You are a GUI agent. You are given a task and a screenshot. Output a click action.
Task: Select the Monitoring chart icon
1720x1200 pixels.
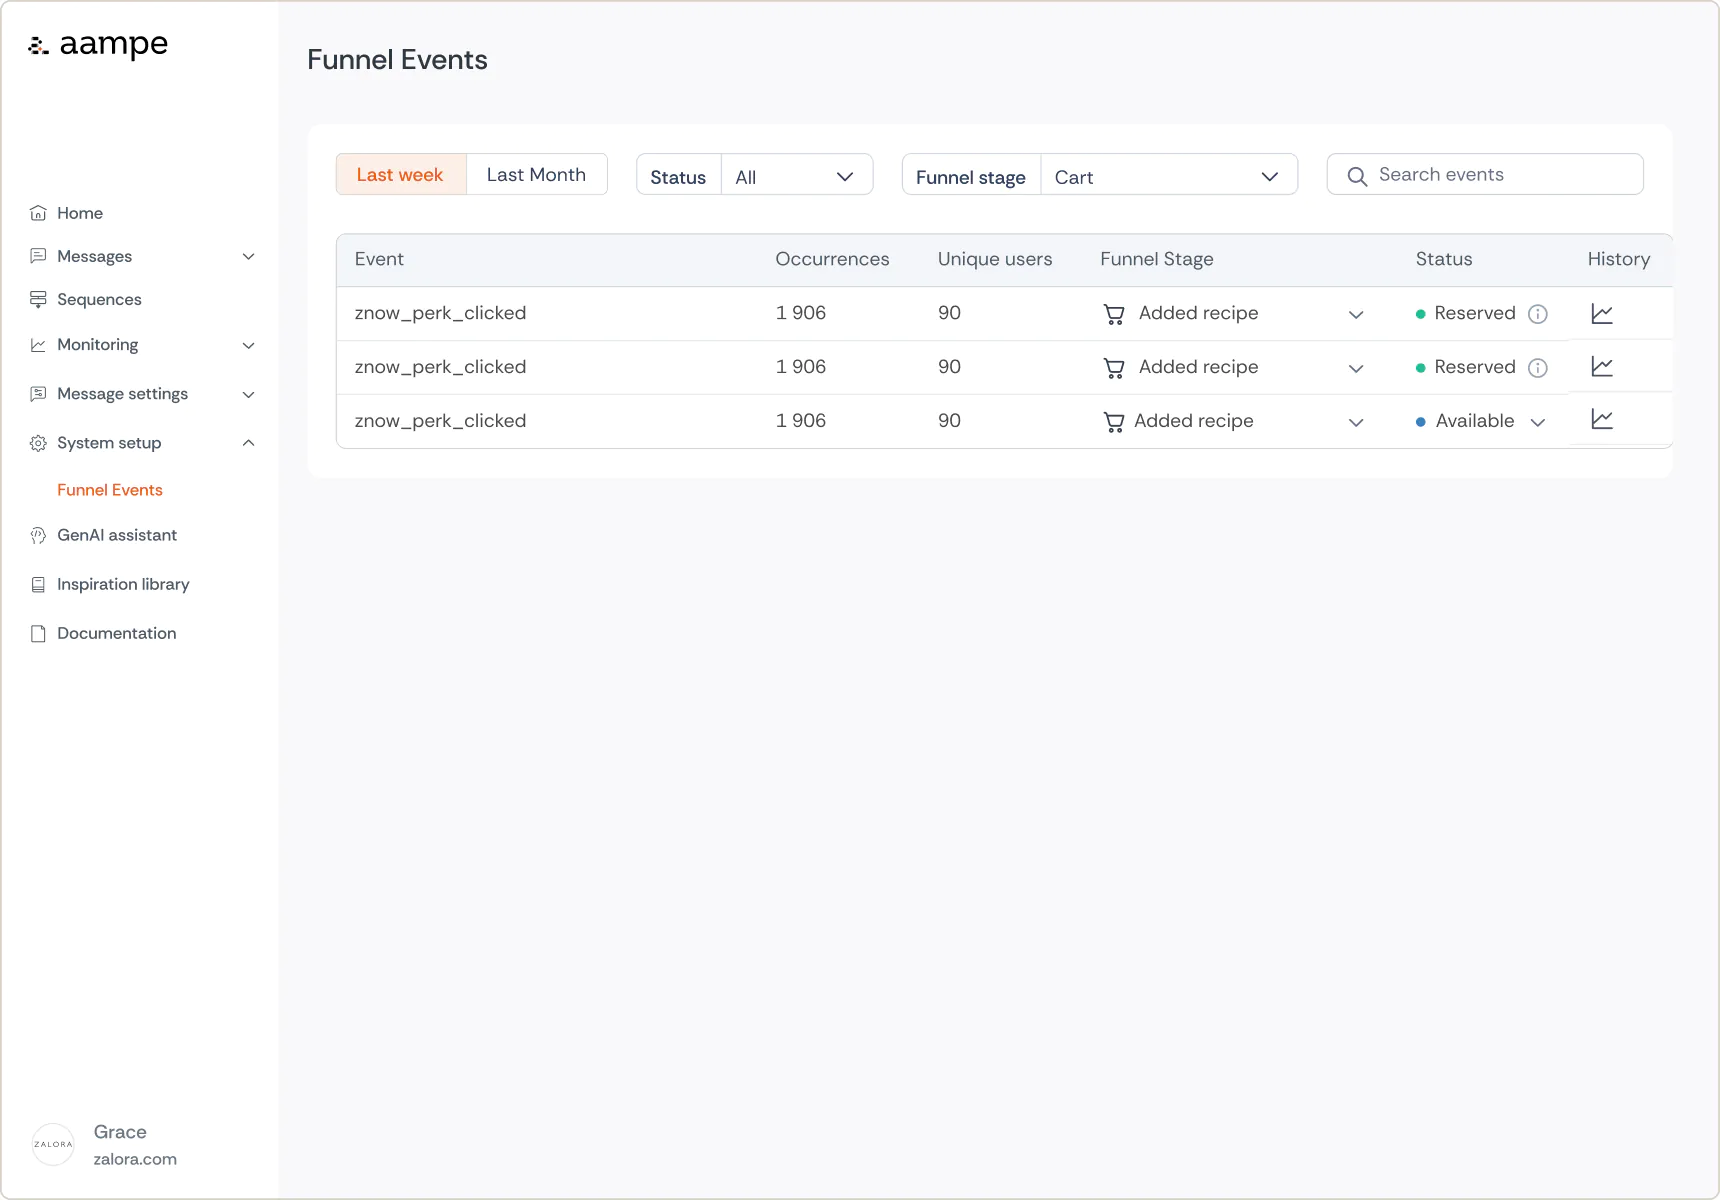(x=38, y=344)
